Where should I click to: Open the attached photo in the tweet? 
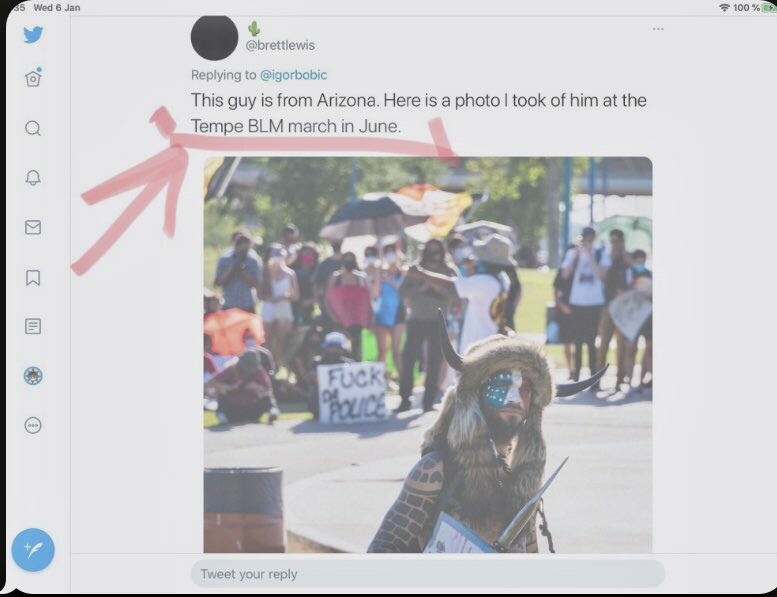(x=428, y=355)
